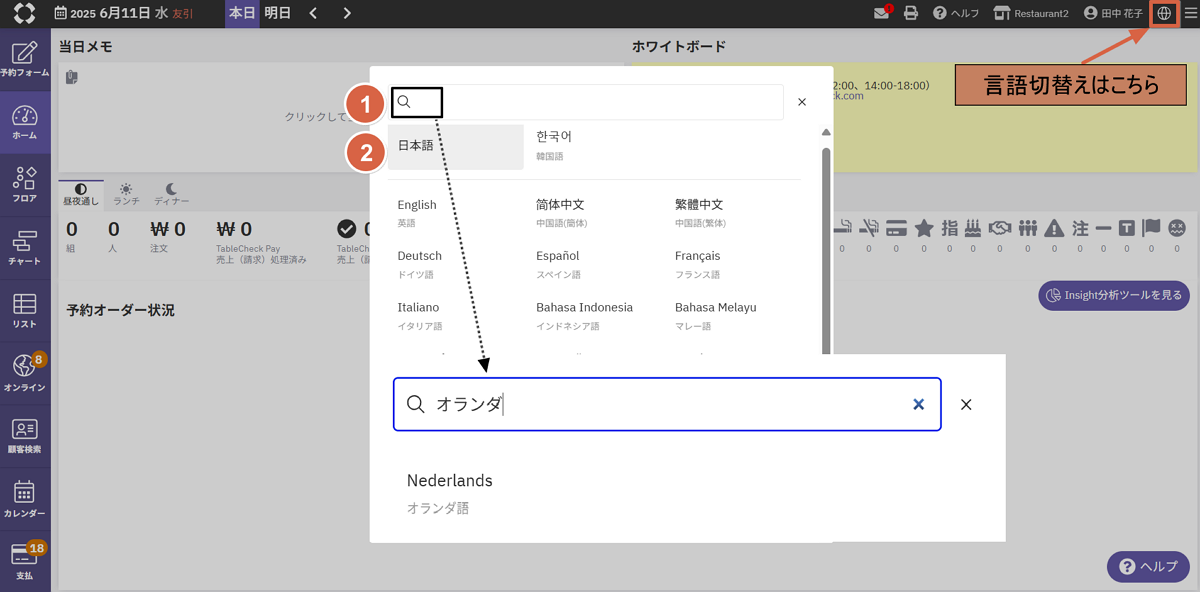Open the チャート timeline view
The width and height of the screenshot is (1200, 592).
coord(25,248)
